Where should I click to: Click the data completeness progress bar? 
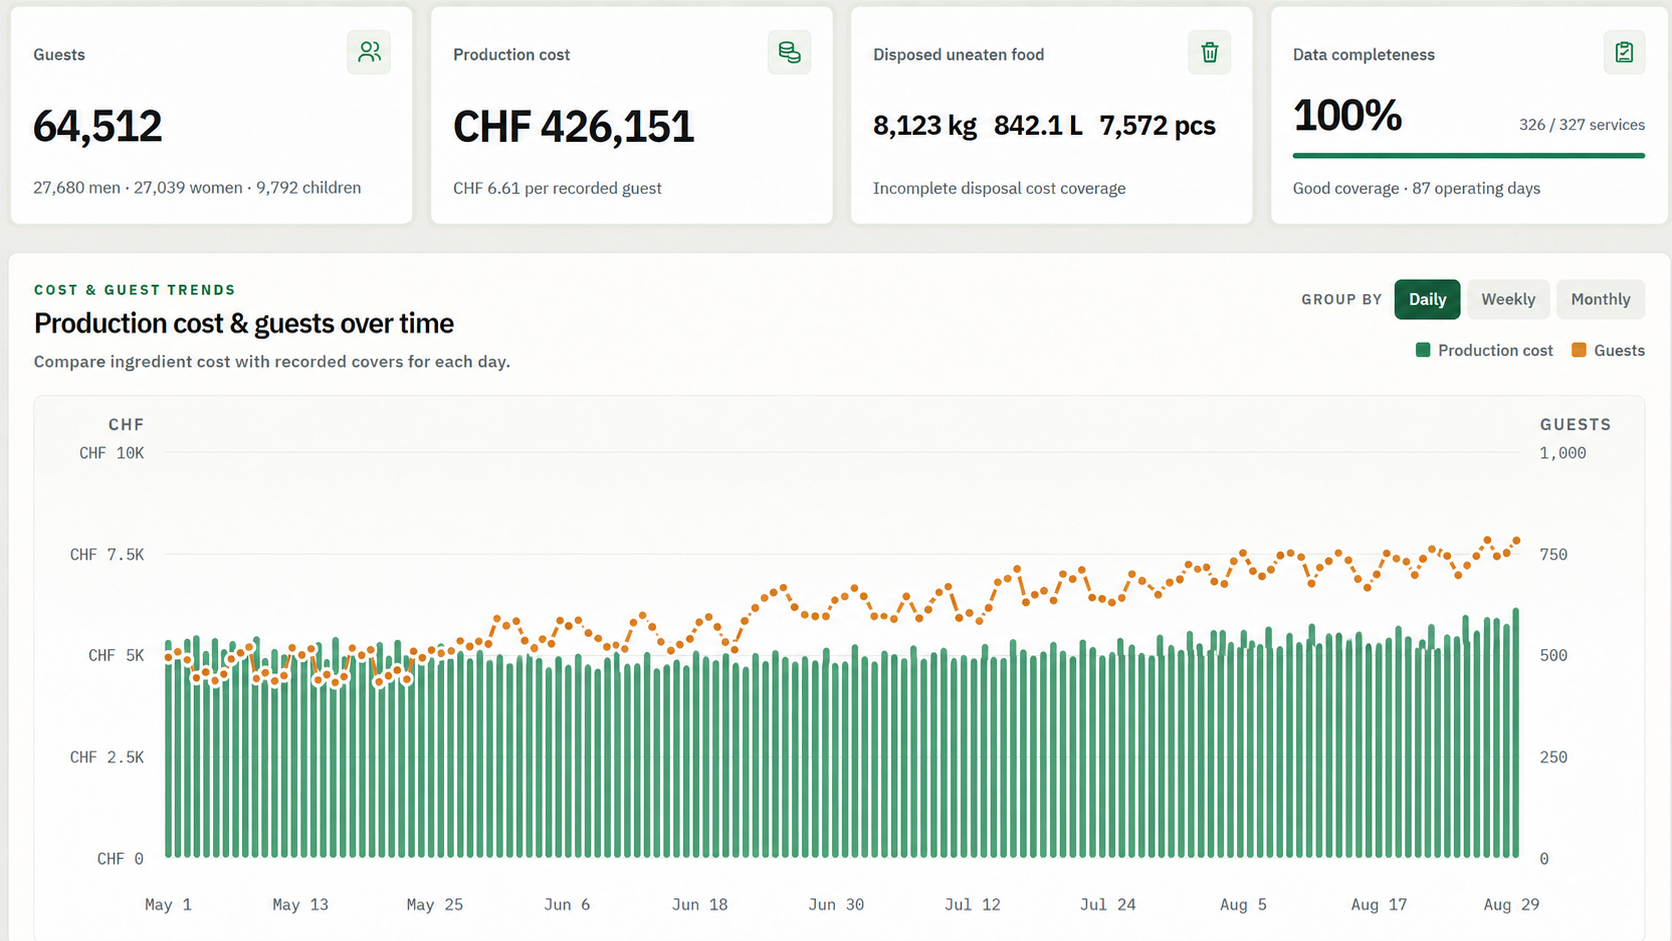pos(1468,155)
